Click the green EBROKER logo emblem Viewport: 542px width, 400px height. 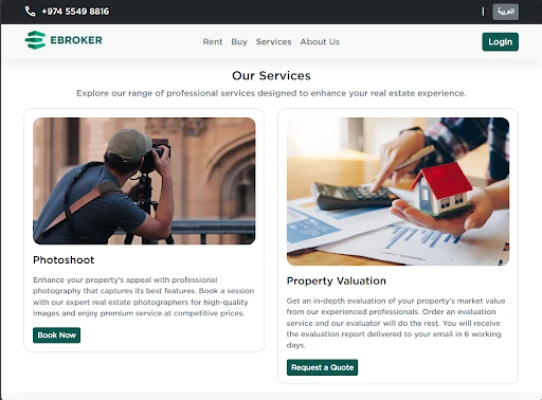(x=35, y=40)
